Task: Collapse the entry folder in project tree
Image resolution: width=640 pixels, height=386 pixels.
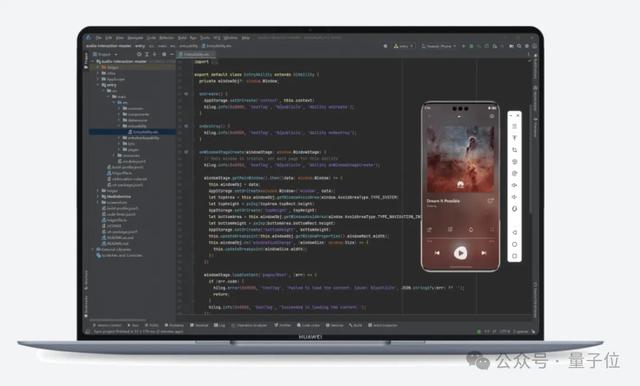Action: [99, 85]
